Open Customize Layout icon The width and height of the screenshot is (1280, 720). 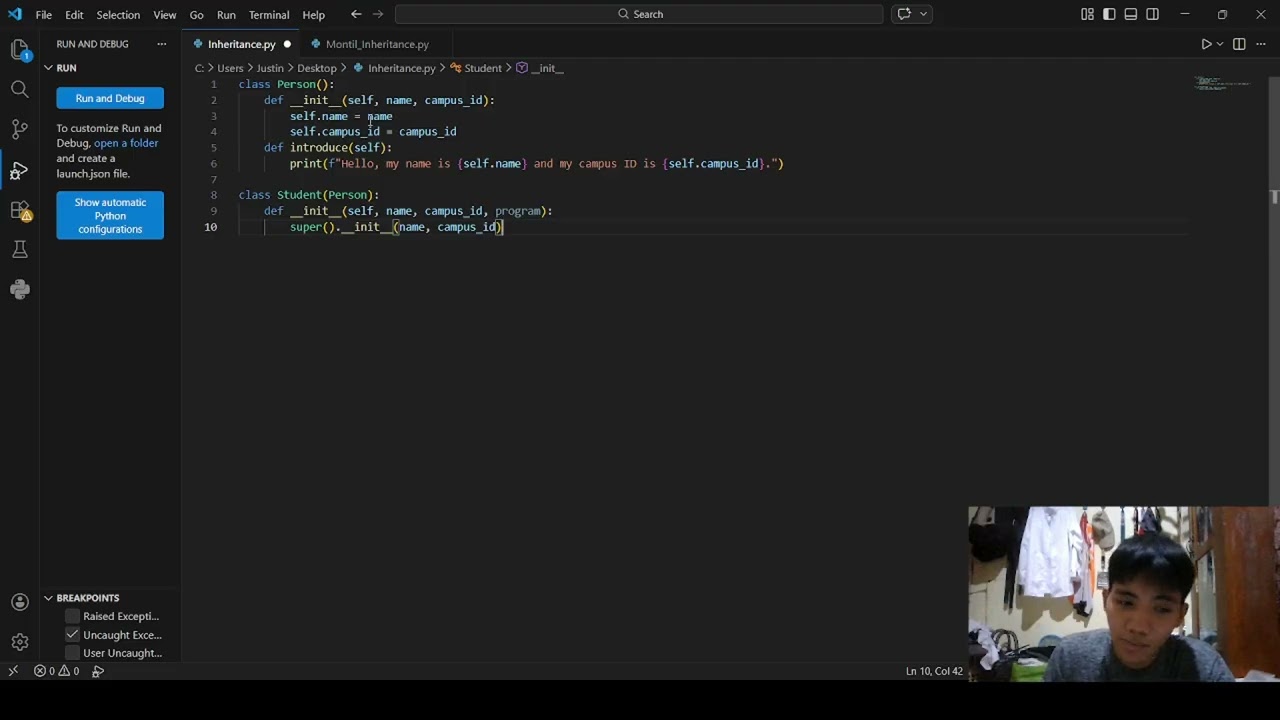pyautogui.click(x=1087, y=14)
